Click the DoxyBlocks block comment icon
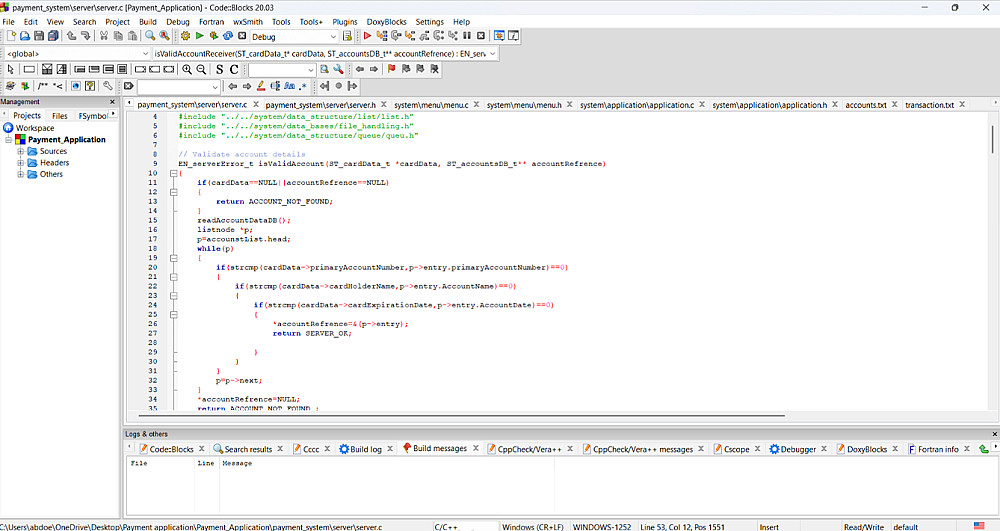 (x=43, y=86)
